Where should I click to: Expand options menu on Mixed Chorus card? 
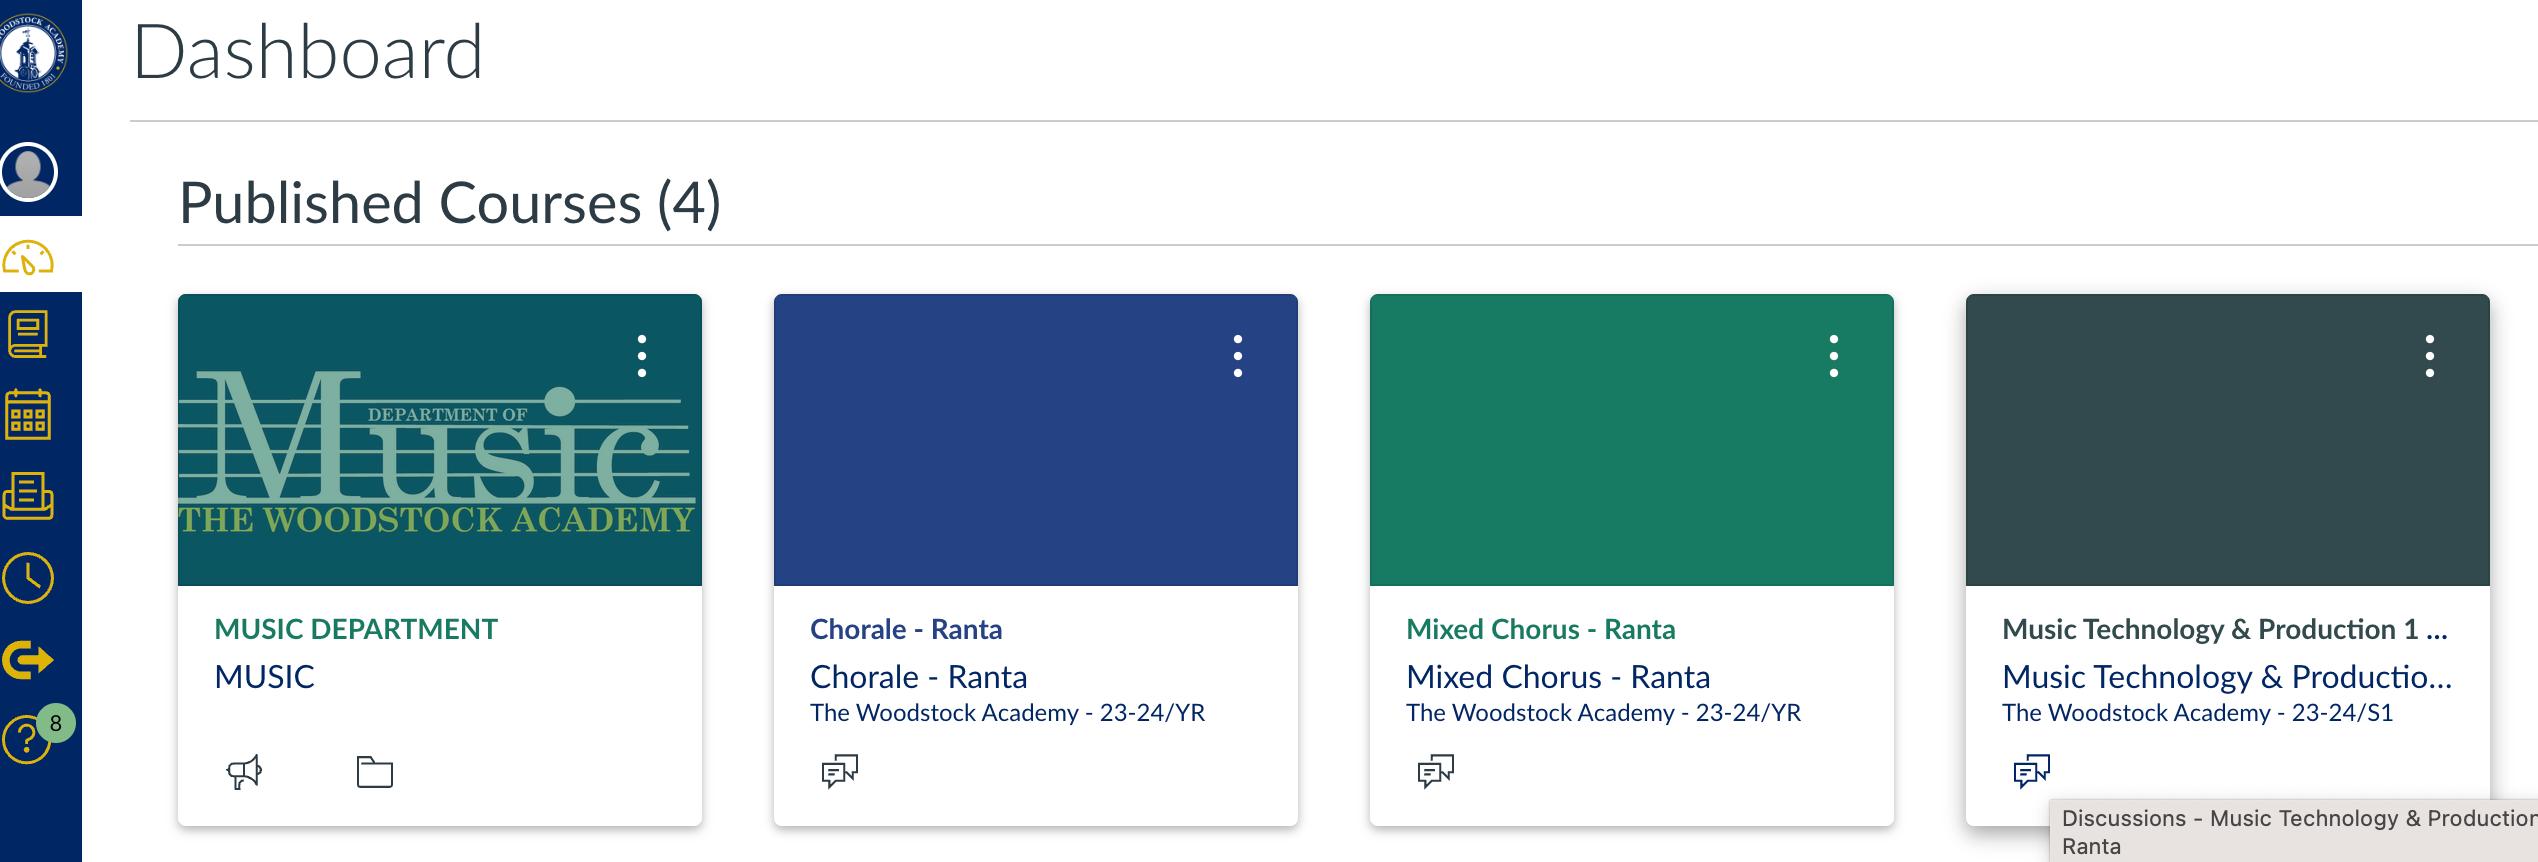click(1834, 356)
